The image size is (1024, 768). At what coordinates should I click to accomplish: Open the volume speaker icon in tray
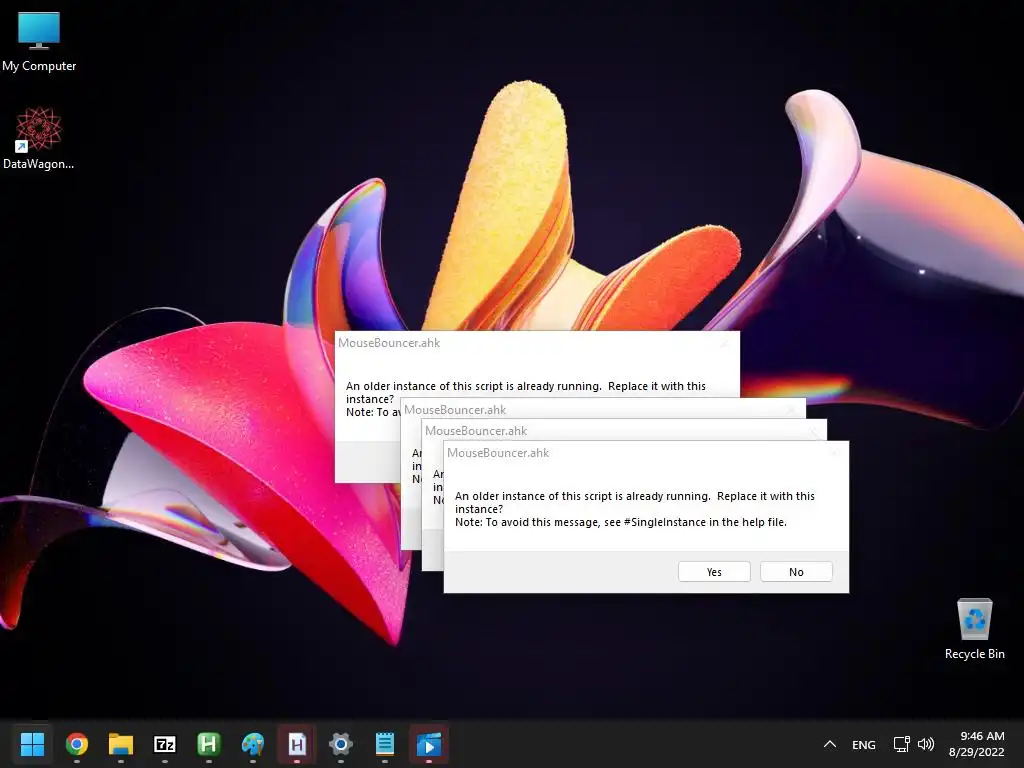(925, 744)
